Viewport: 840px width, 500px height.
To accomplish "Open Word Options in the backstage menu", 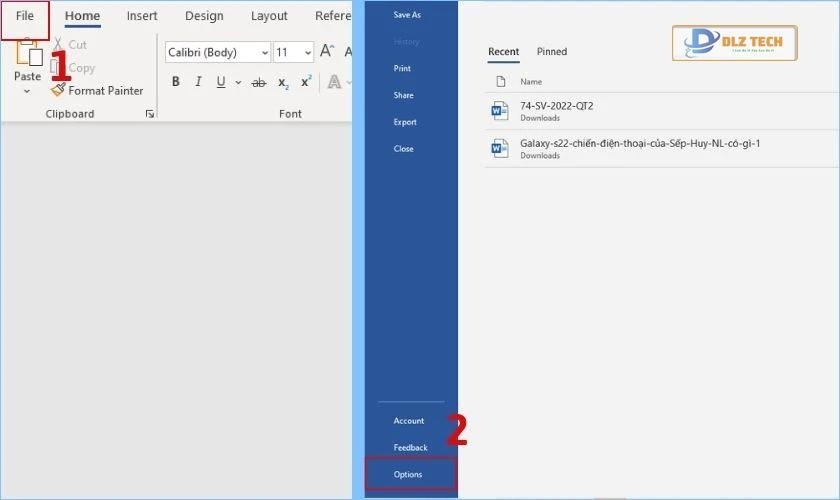I will point(411,474).
